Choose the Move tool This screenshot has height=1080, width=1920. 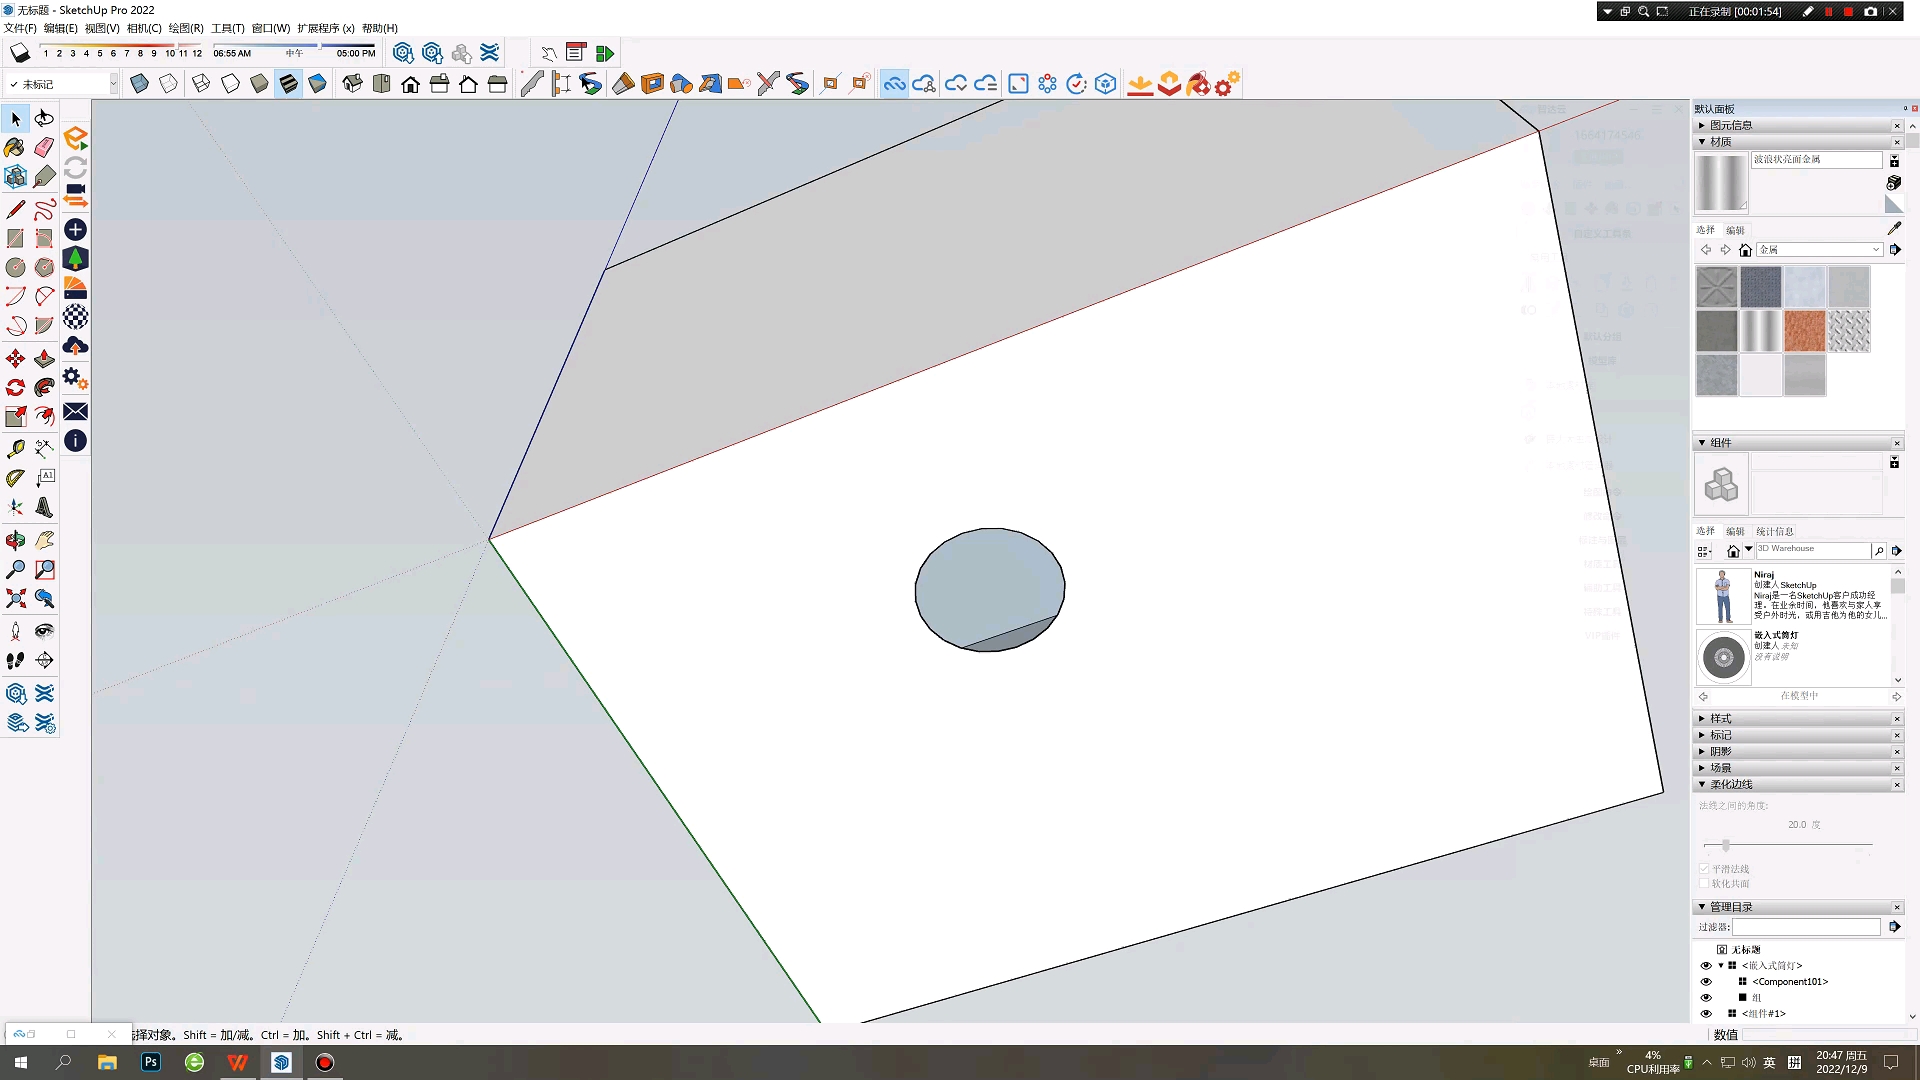click(15, 359)
